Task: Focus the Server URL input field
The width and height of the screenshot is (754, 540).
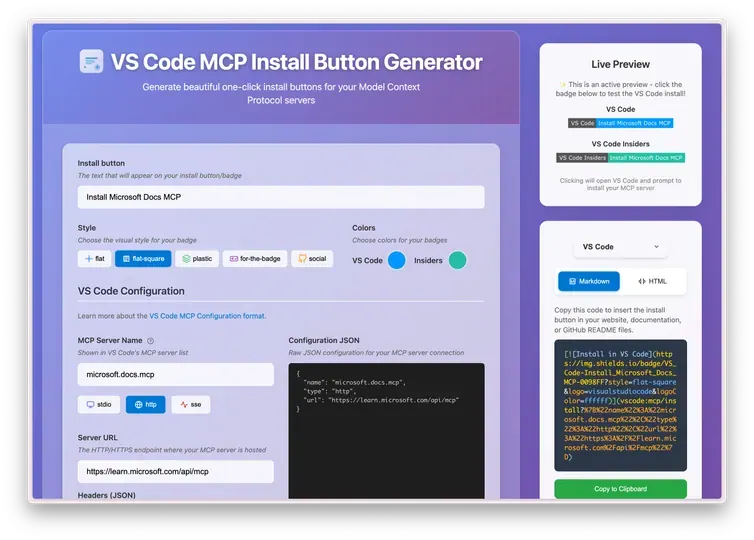Action: pos(176,471)
